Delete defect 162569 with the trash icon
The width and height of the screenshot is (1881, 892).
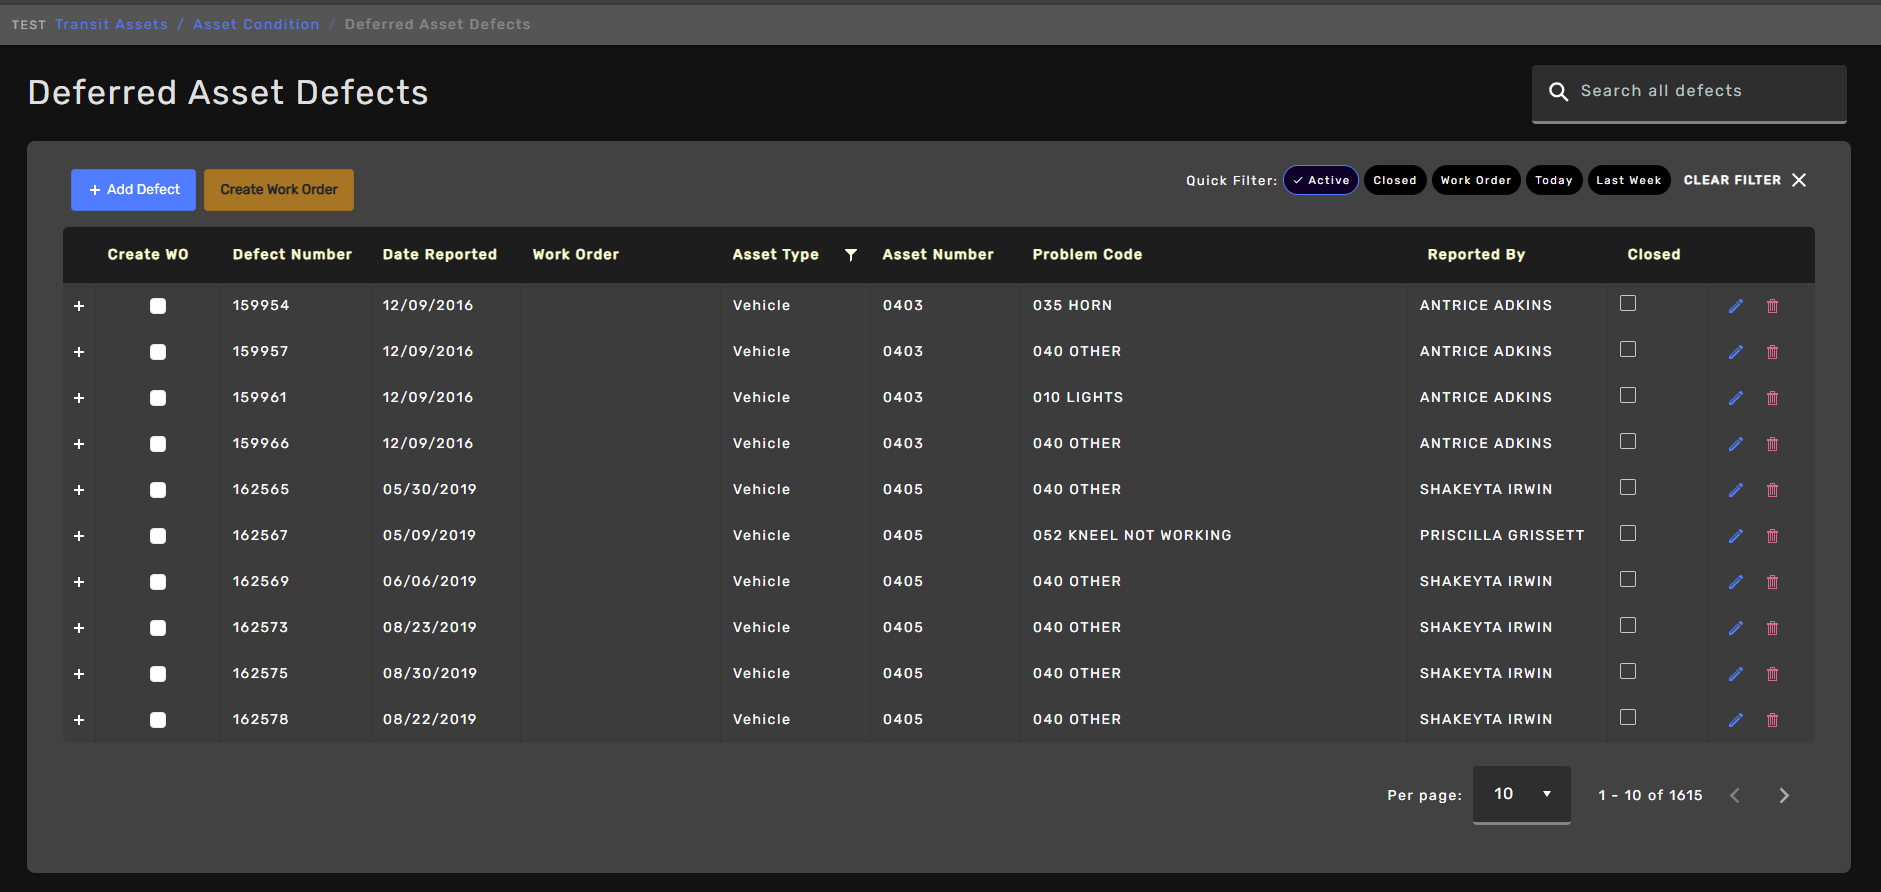pyautogui.click(x=1772, y=582)
